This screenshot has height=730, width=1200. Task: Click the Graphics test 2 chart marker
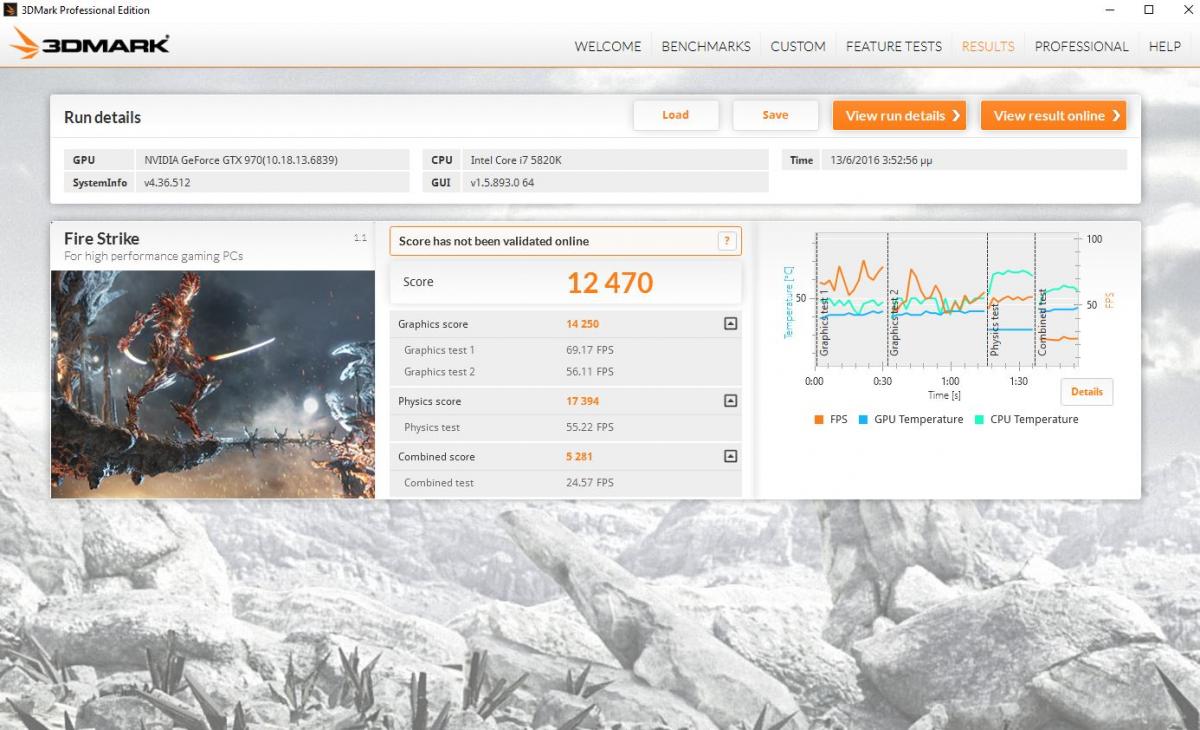895,323
